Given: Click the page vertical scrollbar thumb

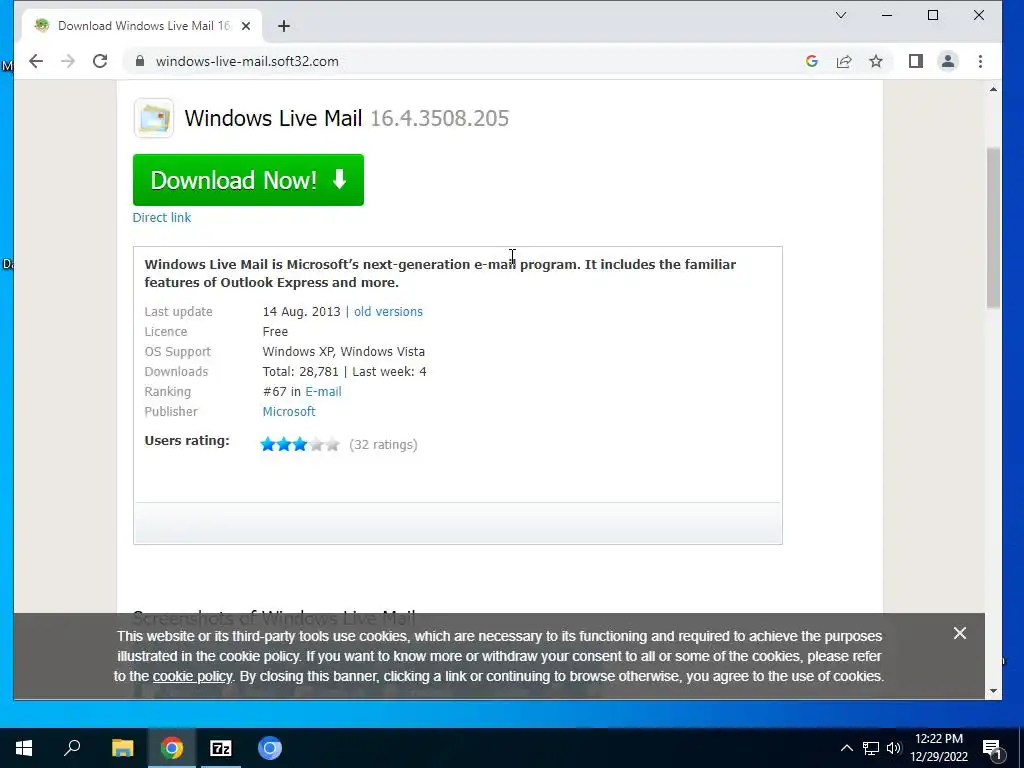Looking at the screenshot, I should click(993, 228).
